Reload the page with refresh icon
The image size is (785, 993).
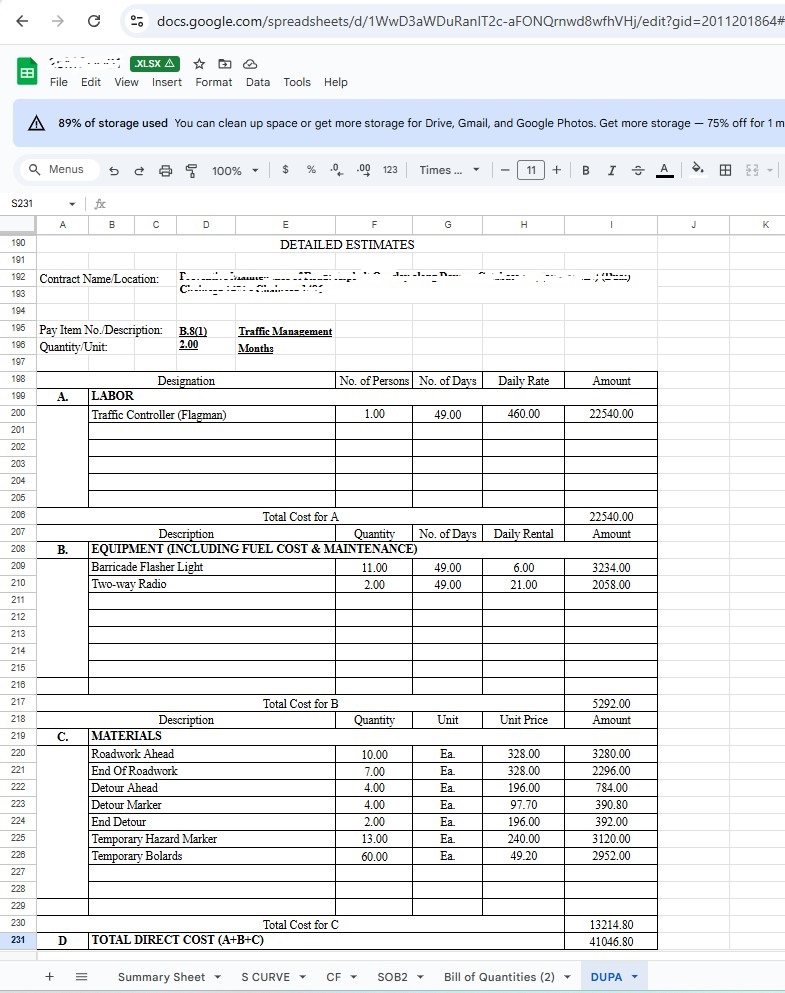click(x=94, y=21)
